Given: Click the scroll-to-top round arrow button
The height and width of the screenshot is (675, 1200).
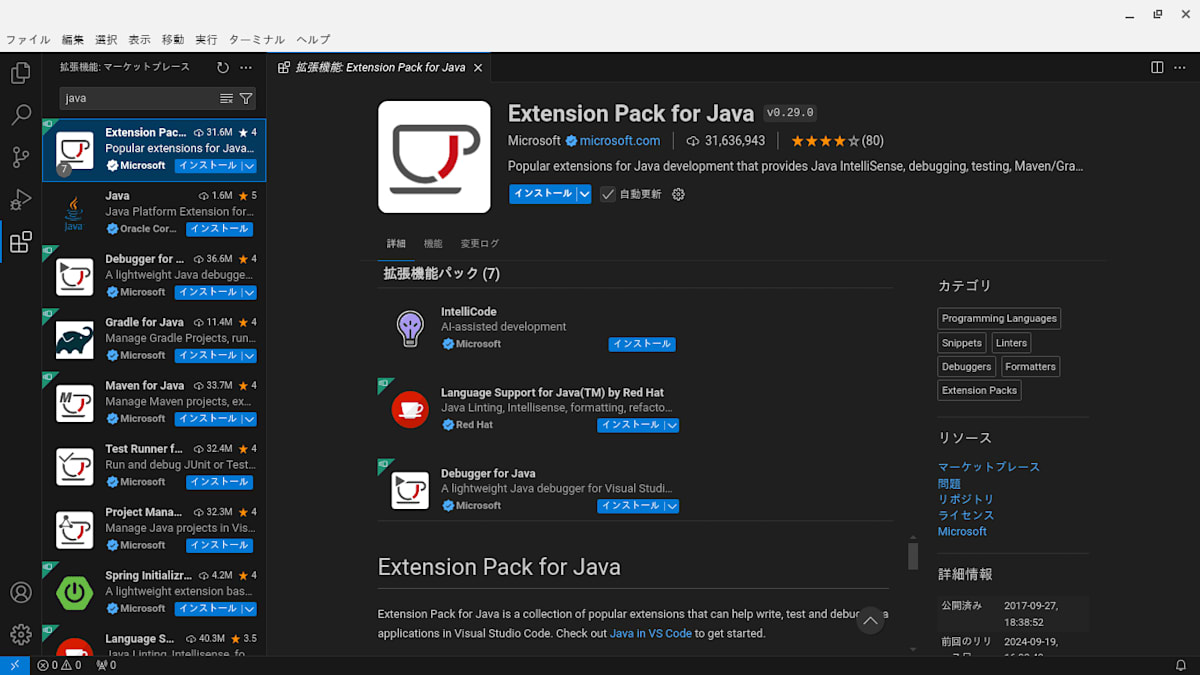Looking at the screenshot, I should (870, 621).
